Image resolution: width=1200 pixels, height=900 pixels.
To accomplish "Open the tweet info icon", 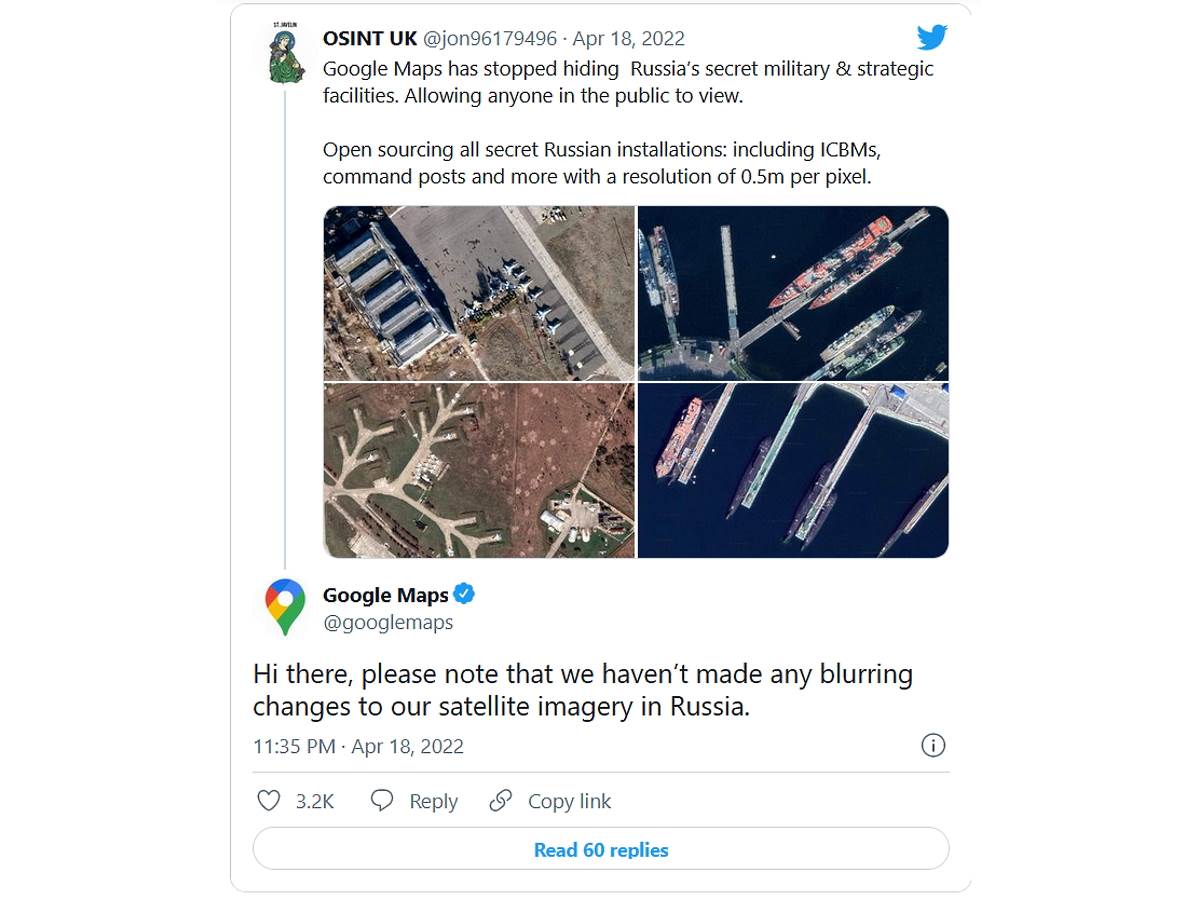I will (x=932, y=746).
